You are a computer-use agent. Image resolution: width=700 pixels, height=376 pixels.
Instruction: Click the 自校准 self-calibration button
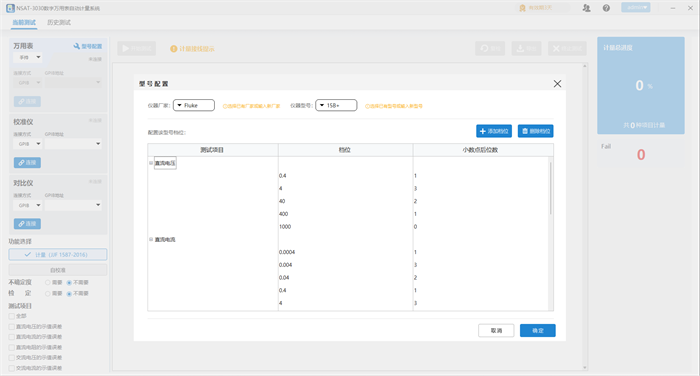[58, 270]
